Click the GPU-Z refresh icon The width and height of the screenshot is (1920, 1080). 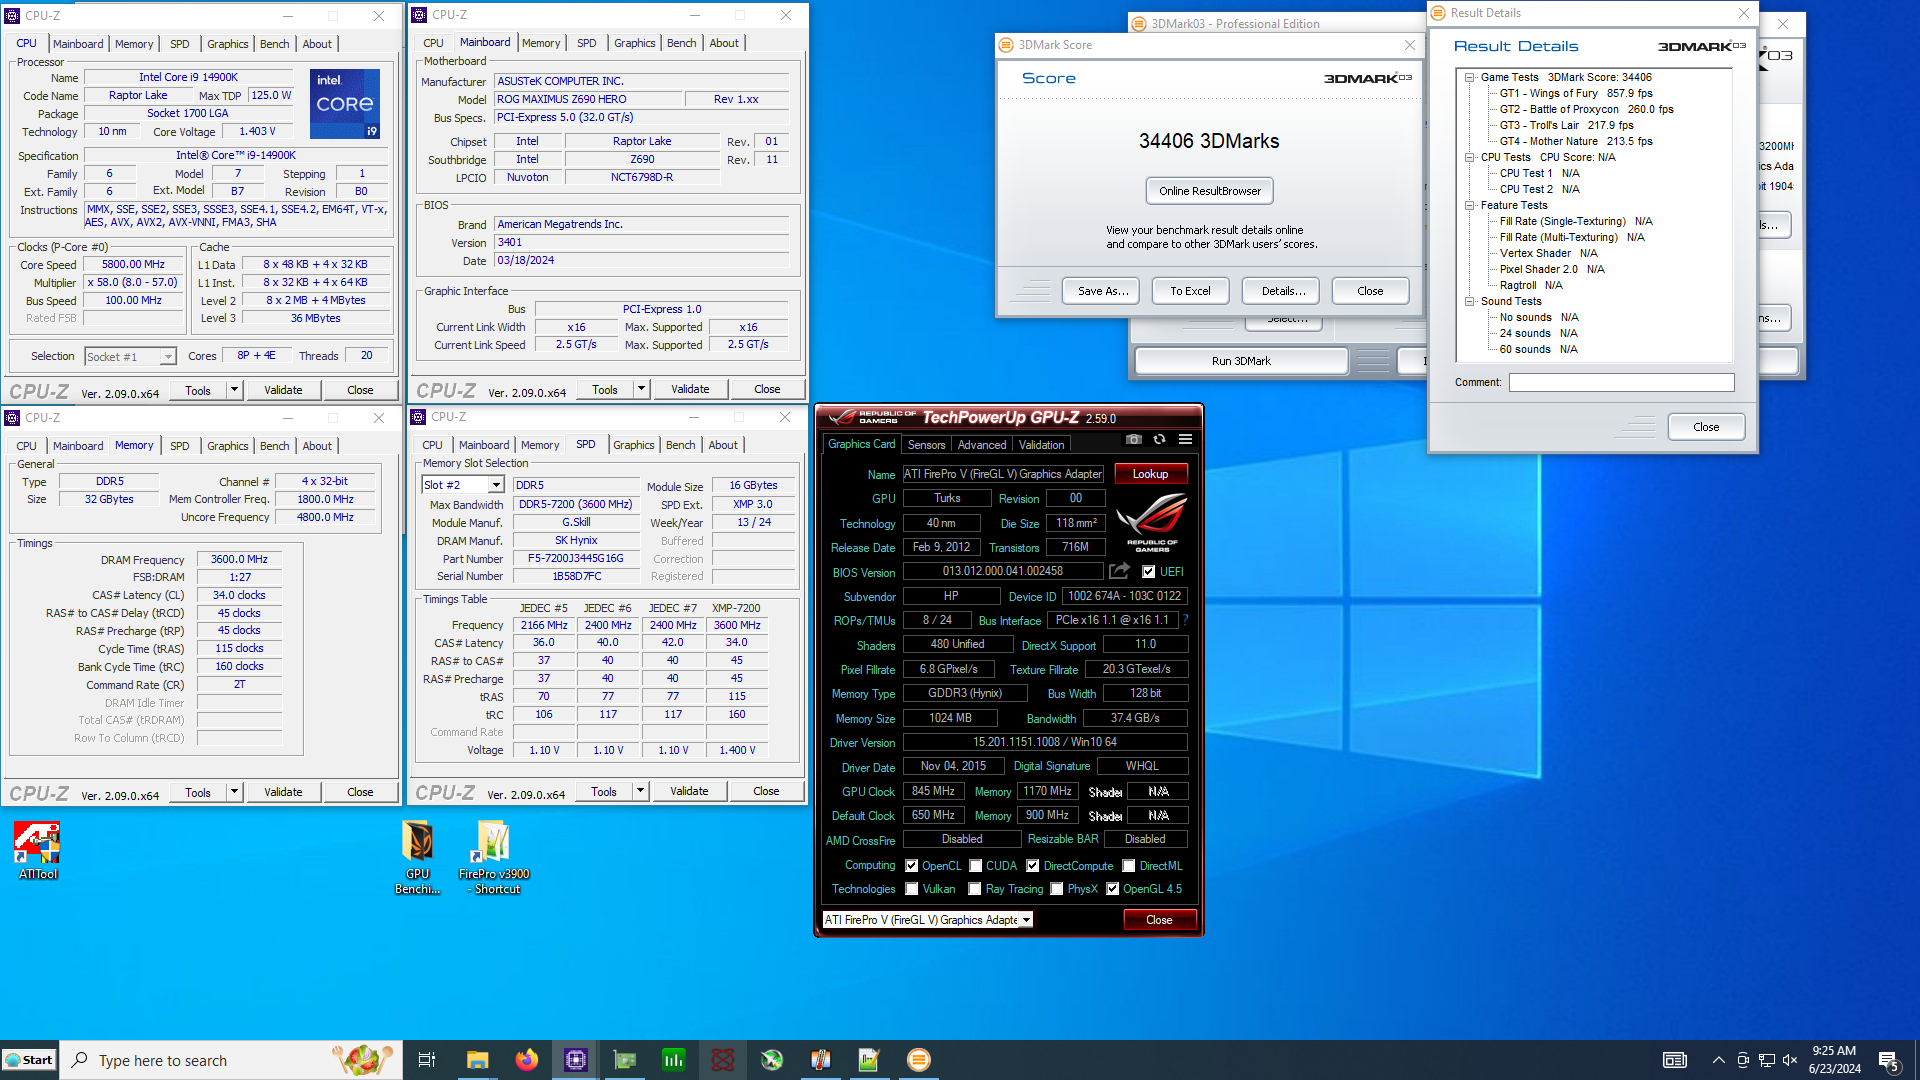point(1159,440)
